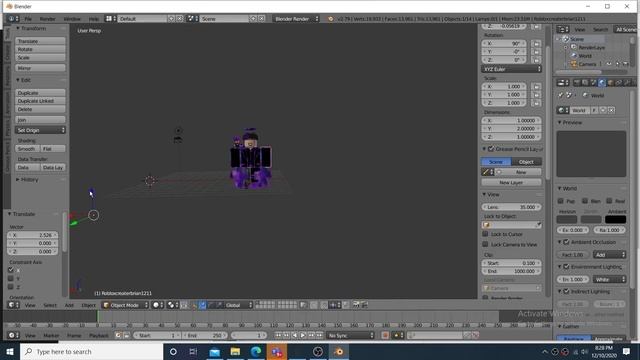Open the Set Origin dropdown
Image resolution: width=640 pixels, height=360 pixels.
(x=40, y=130)
